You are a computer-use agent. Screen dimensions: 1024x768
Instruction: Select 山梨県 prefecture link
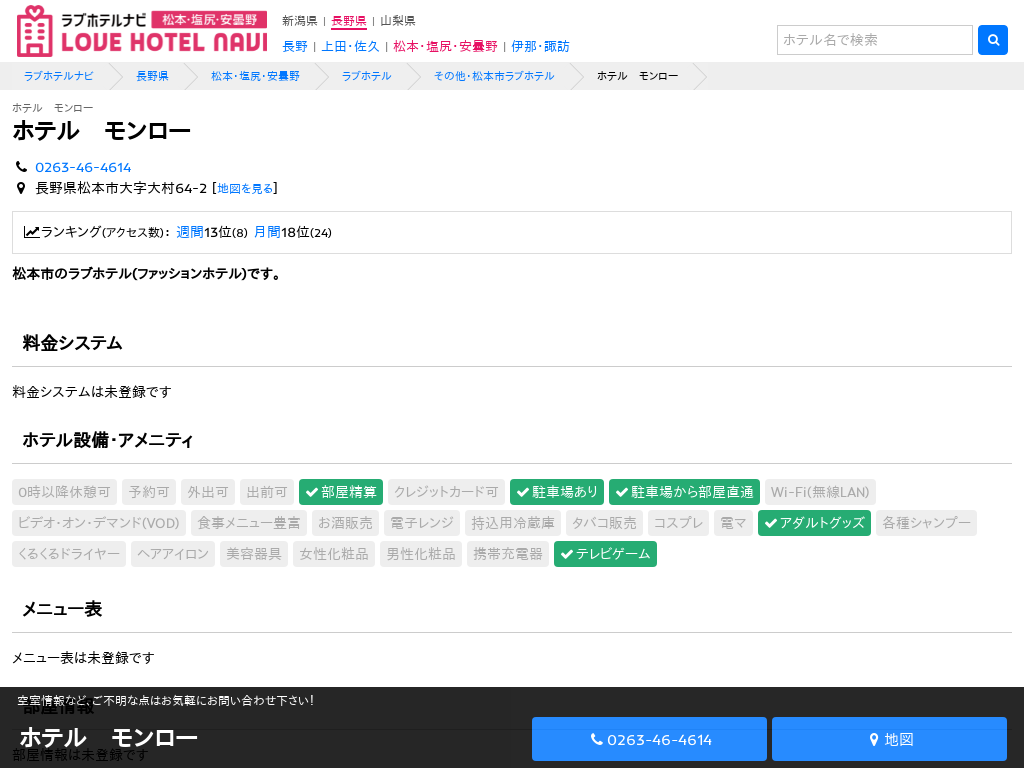(398, 21)
